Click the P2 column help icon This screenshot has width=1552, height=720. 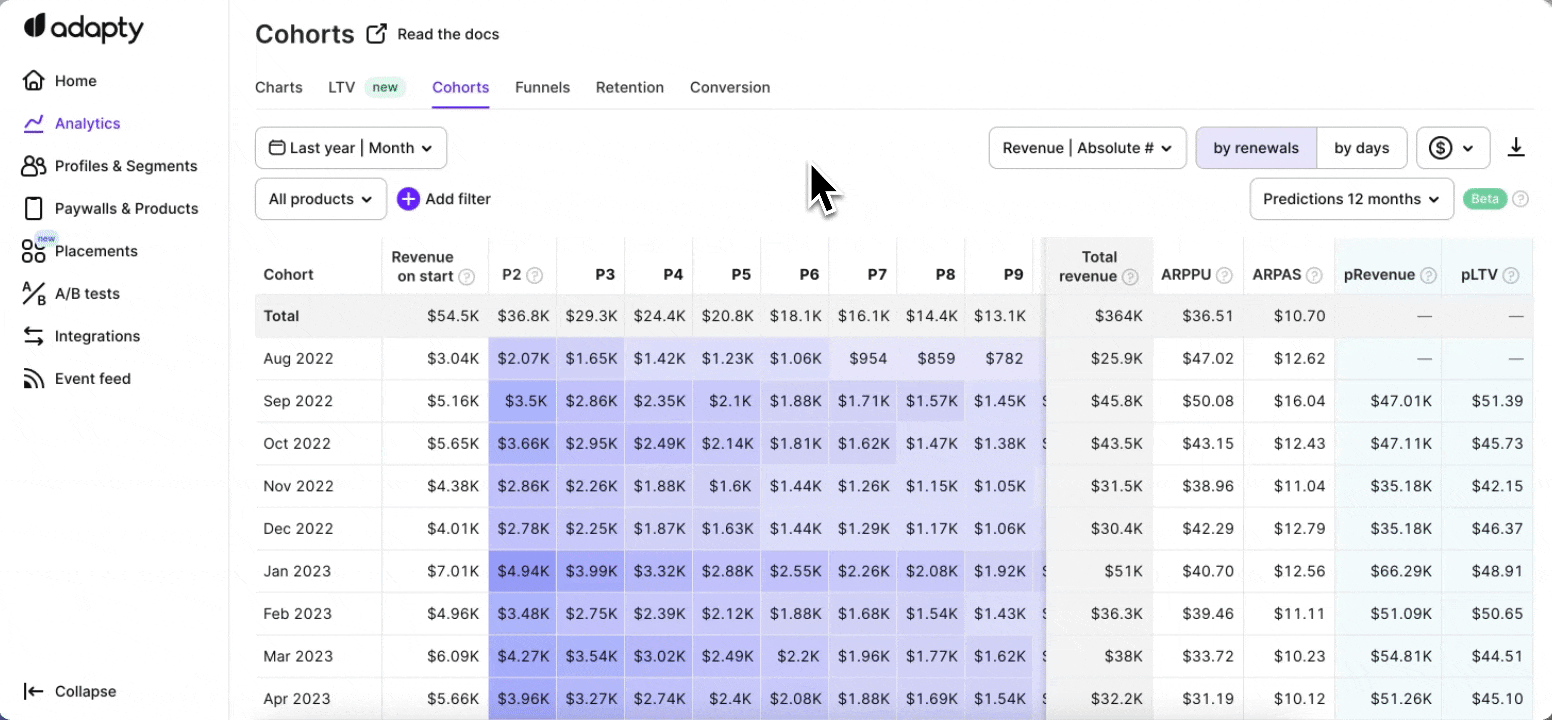[x=535, y=275]
